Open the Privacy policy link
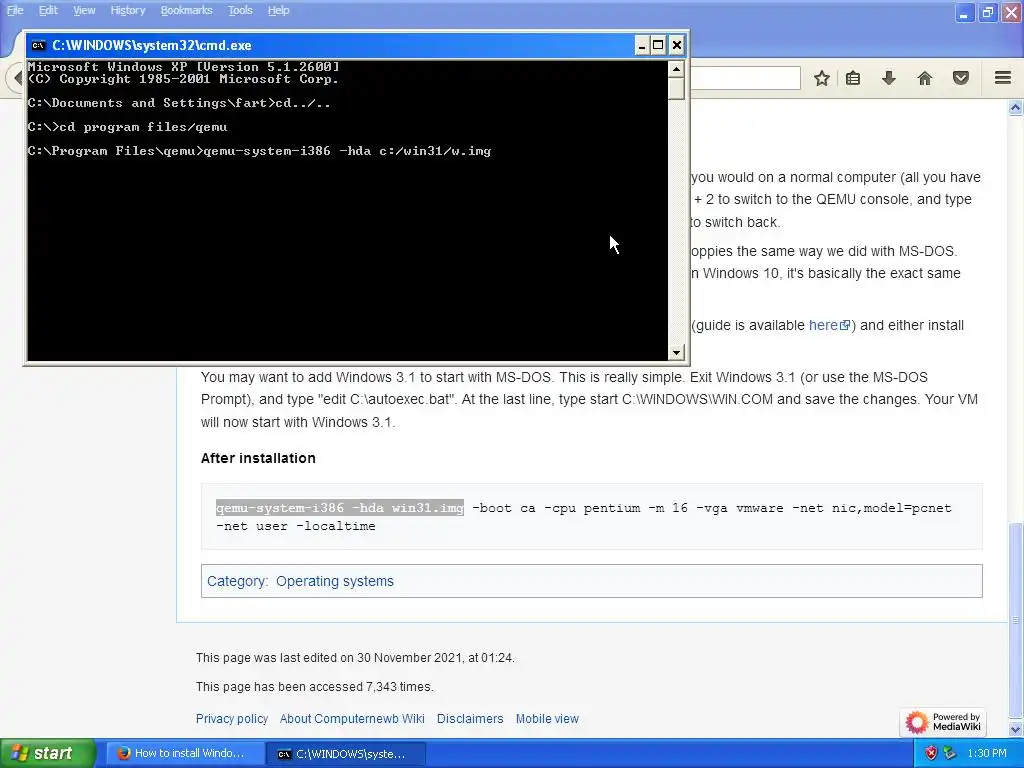 coord(232,718)
